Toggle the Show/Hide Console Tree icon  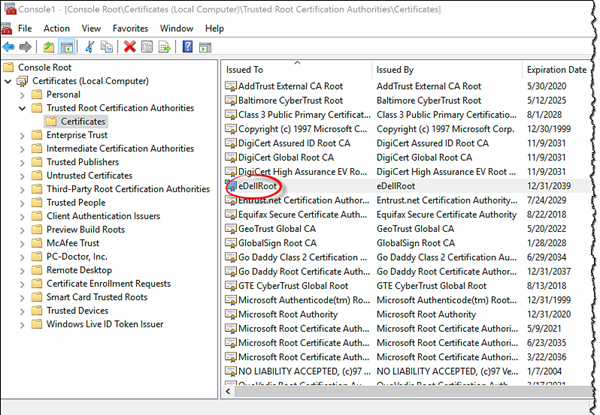click(x=67, y=47)
